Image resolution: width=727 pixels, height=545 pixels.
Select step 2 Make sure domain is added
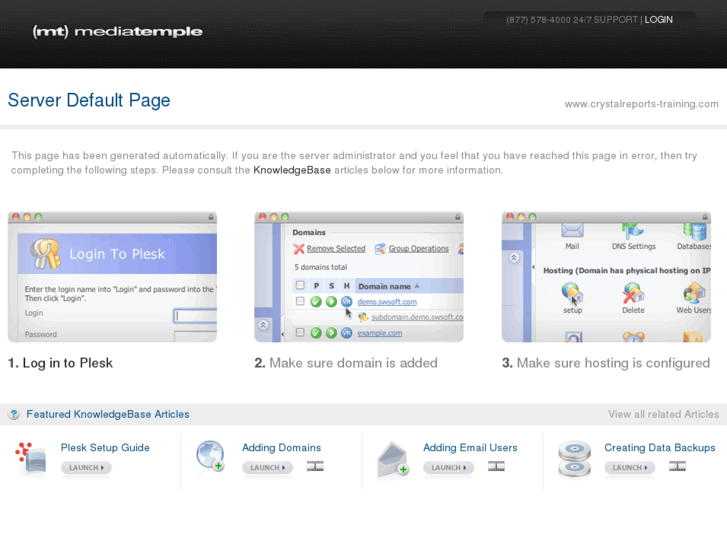click(346, 363)
